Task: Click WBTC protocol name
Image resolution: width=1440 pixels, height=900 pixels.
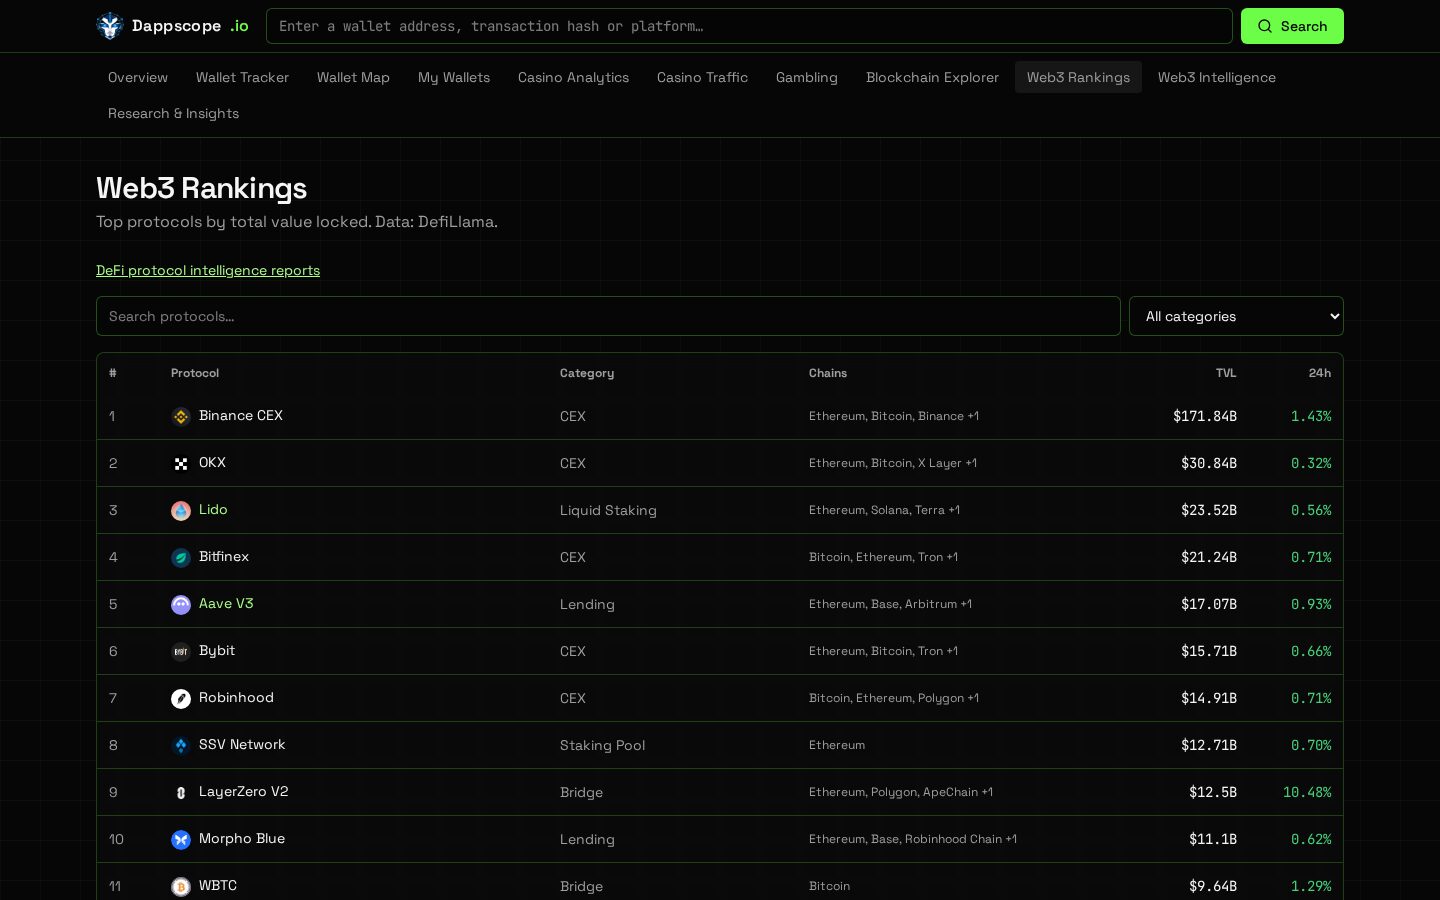Action: (218, 885)
